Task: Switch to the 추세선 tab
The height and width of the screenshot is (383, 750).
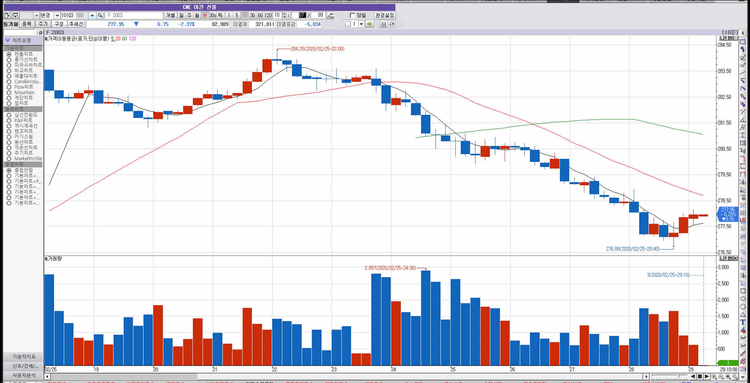Action: click(x=76, y=24)
